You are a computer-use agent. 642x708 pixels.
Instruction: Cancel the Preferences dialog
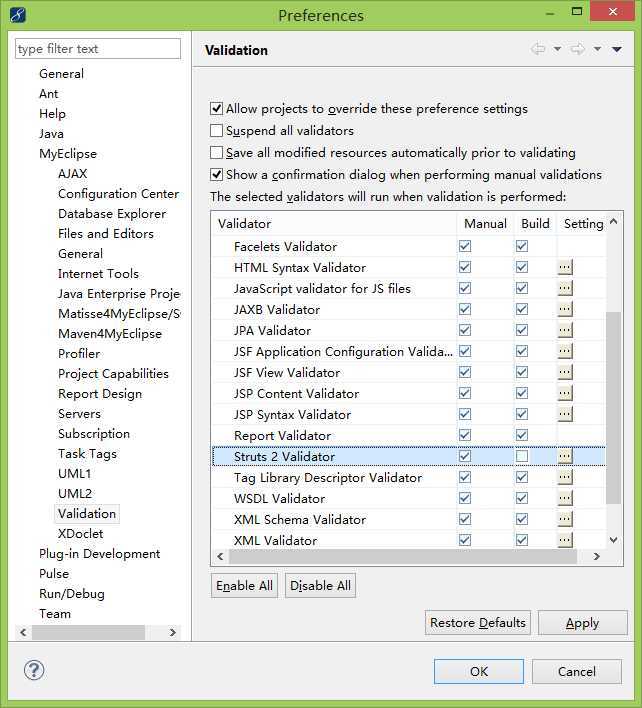tap(577, 671)
